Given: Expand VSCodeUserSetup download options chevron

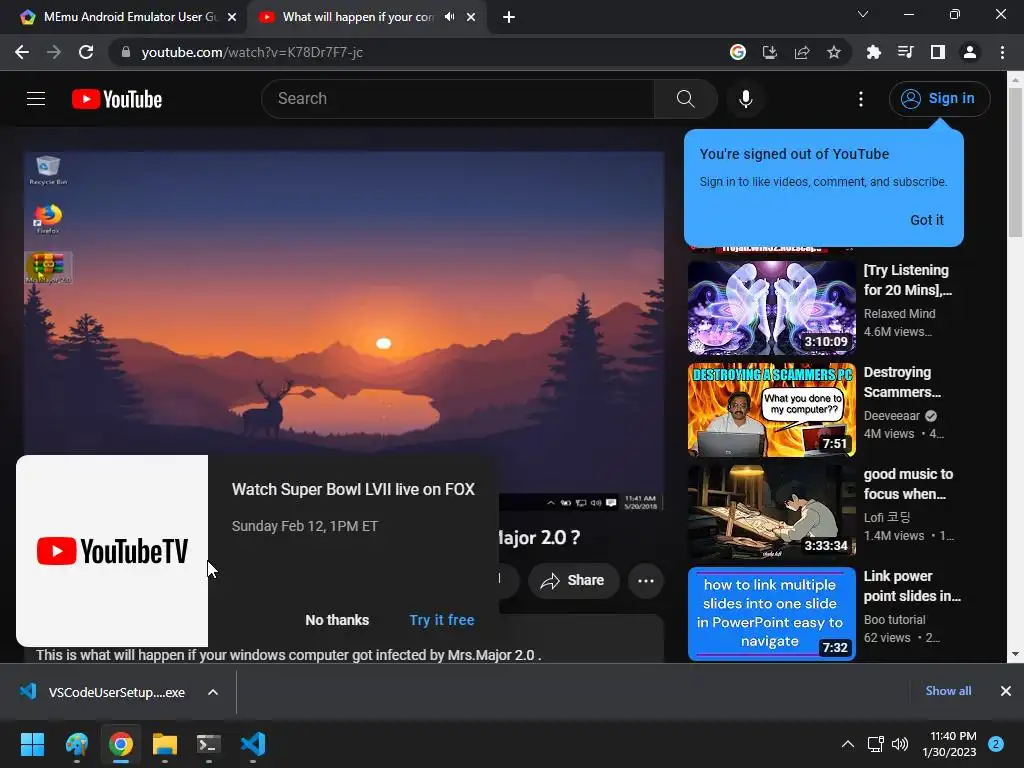Looking at the screenshot, I should 213,692.
